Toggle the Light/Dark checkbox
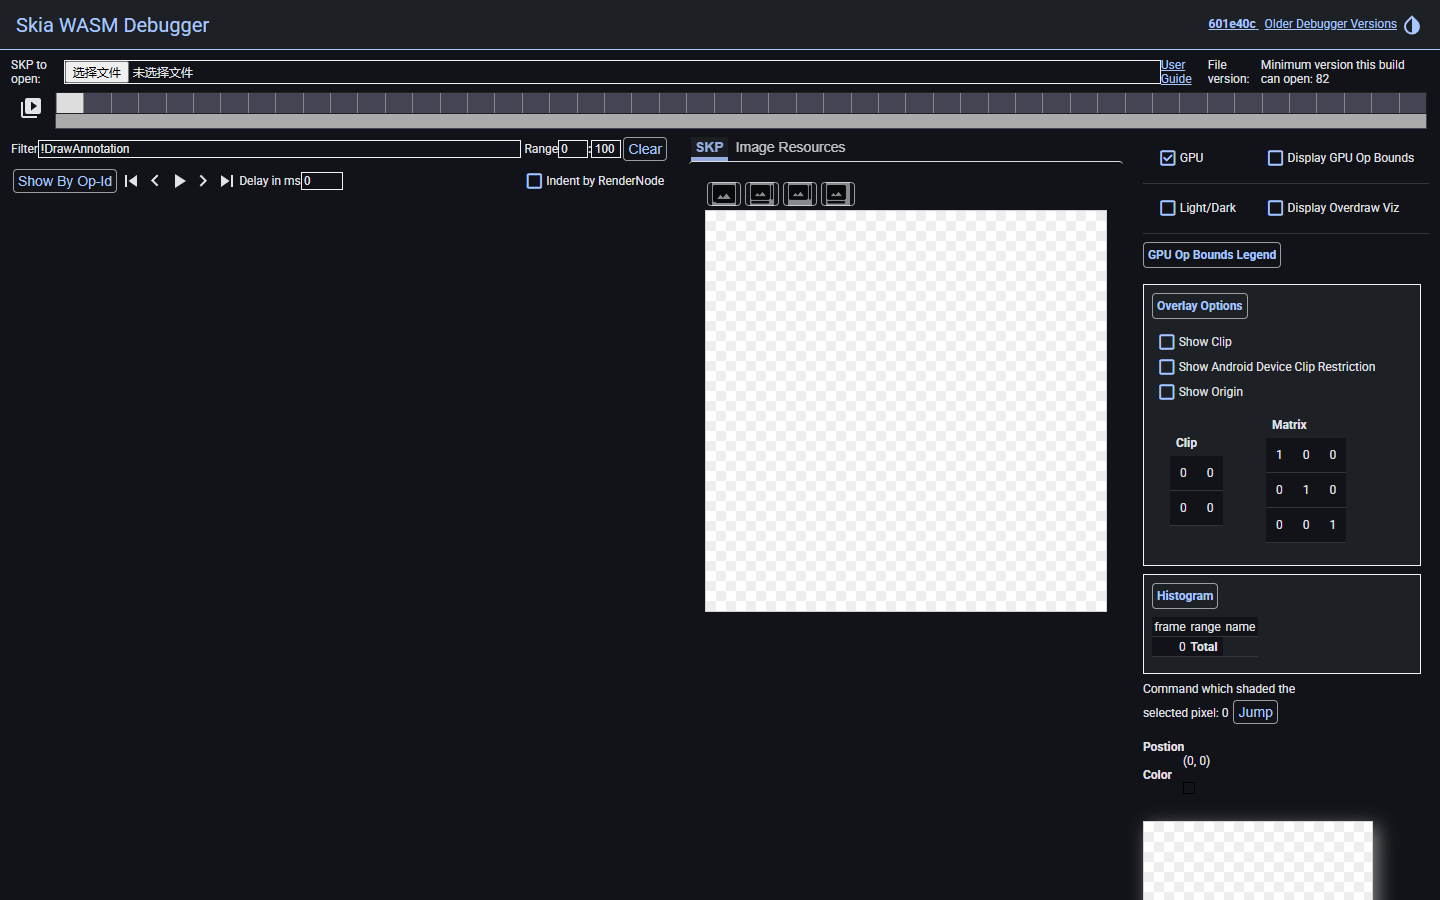Image resolution: width=1440 pixels, height=900 pixels. tap(1168, 208)
